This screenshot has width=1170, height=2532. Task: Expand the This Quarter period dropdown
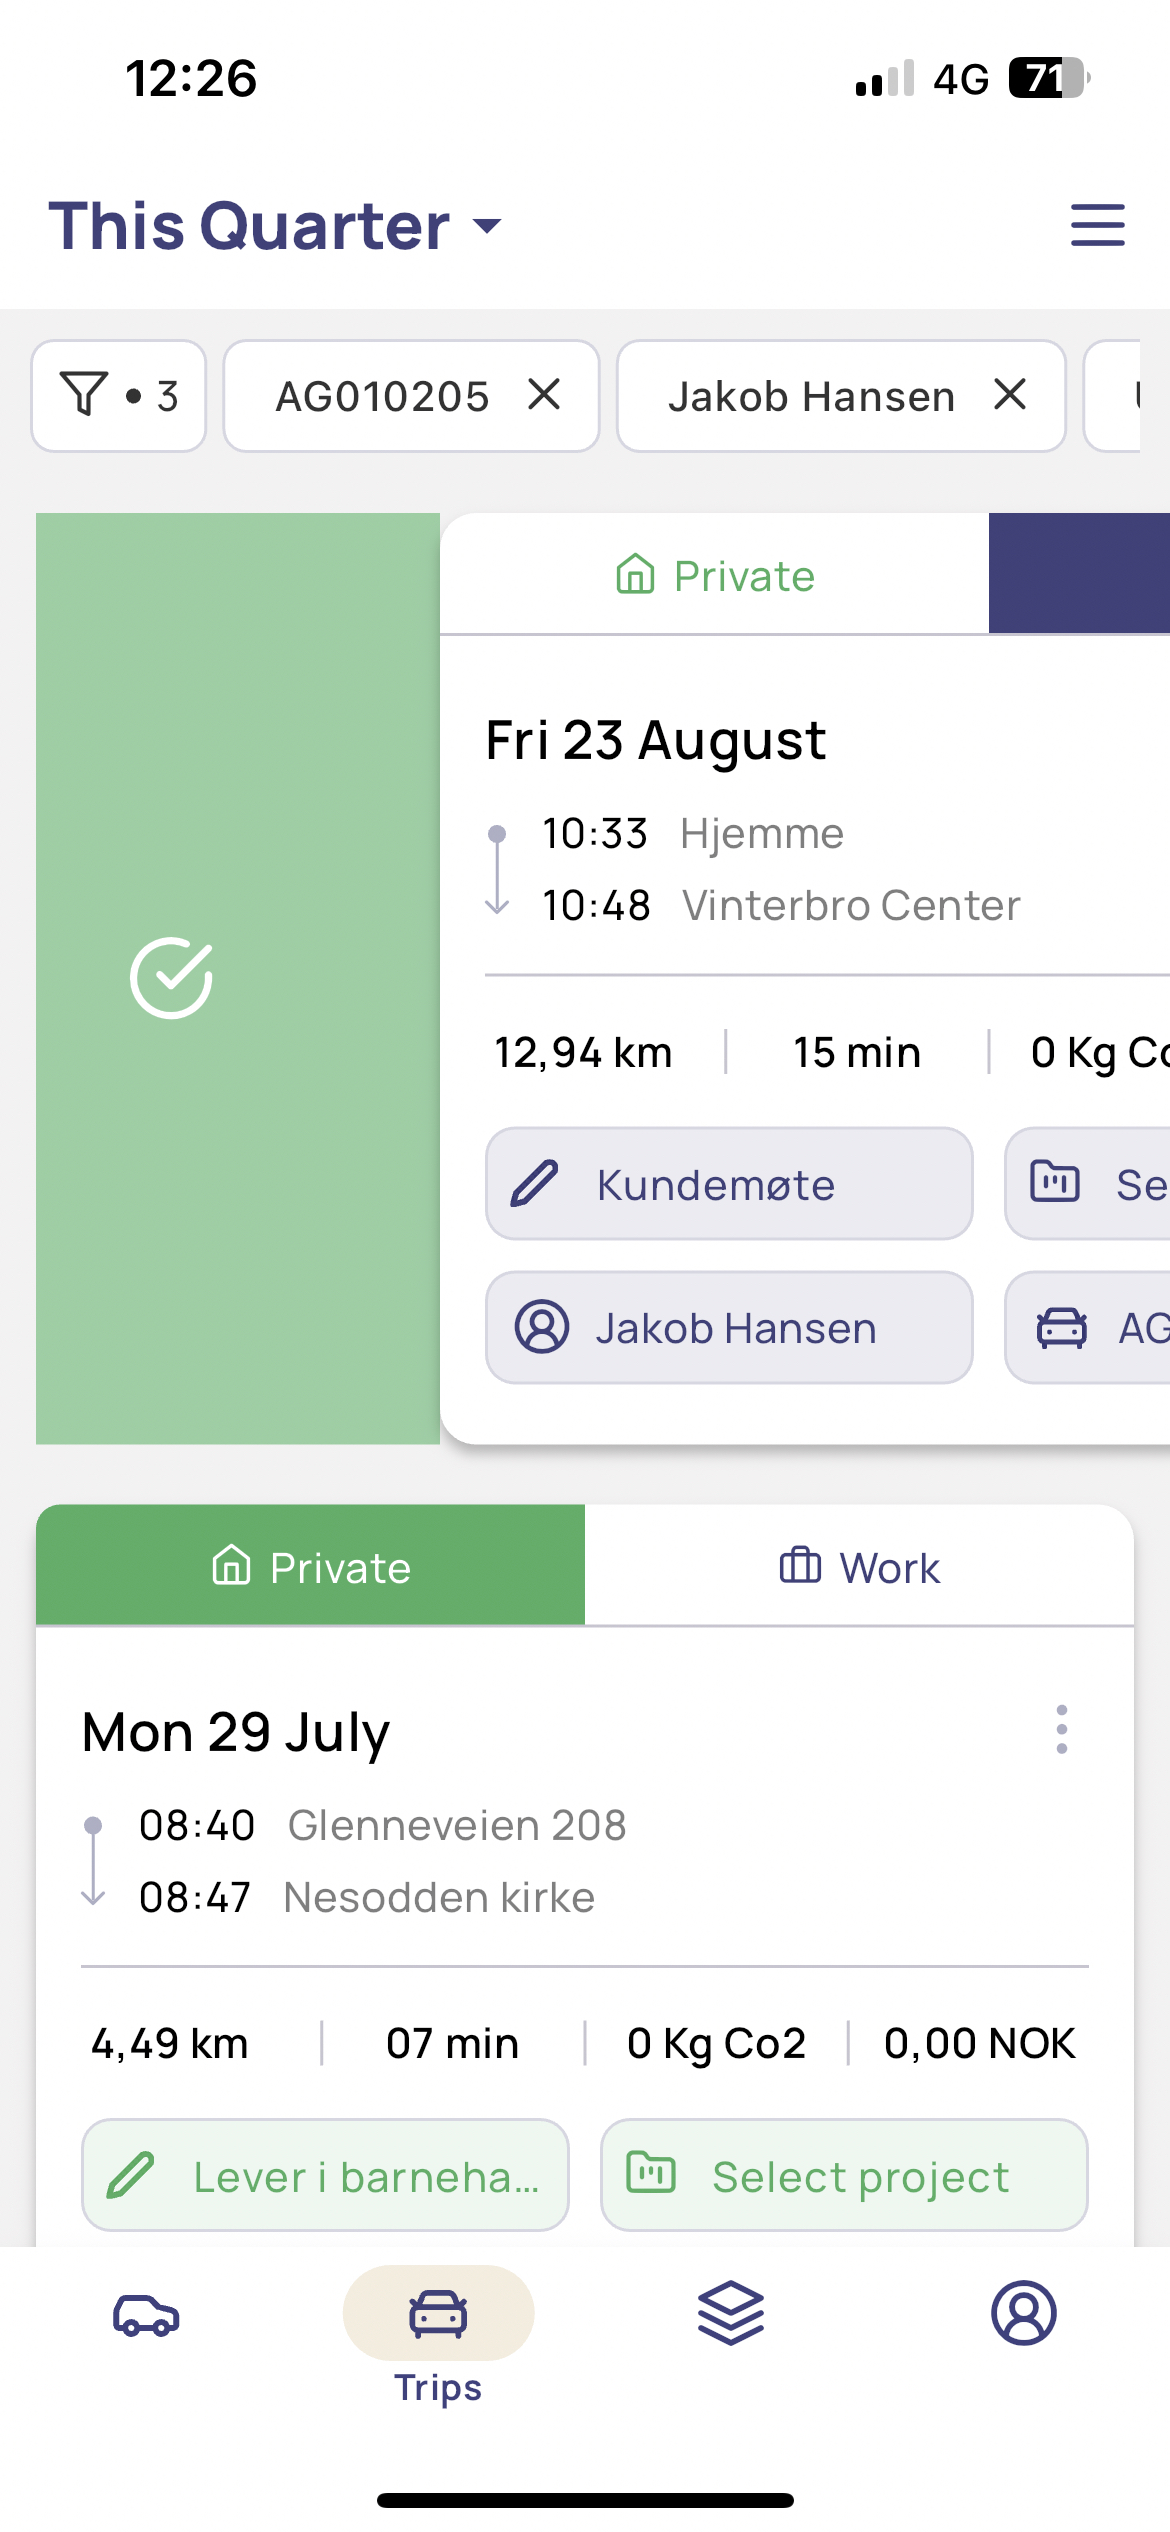pos(275,225)
